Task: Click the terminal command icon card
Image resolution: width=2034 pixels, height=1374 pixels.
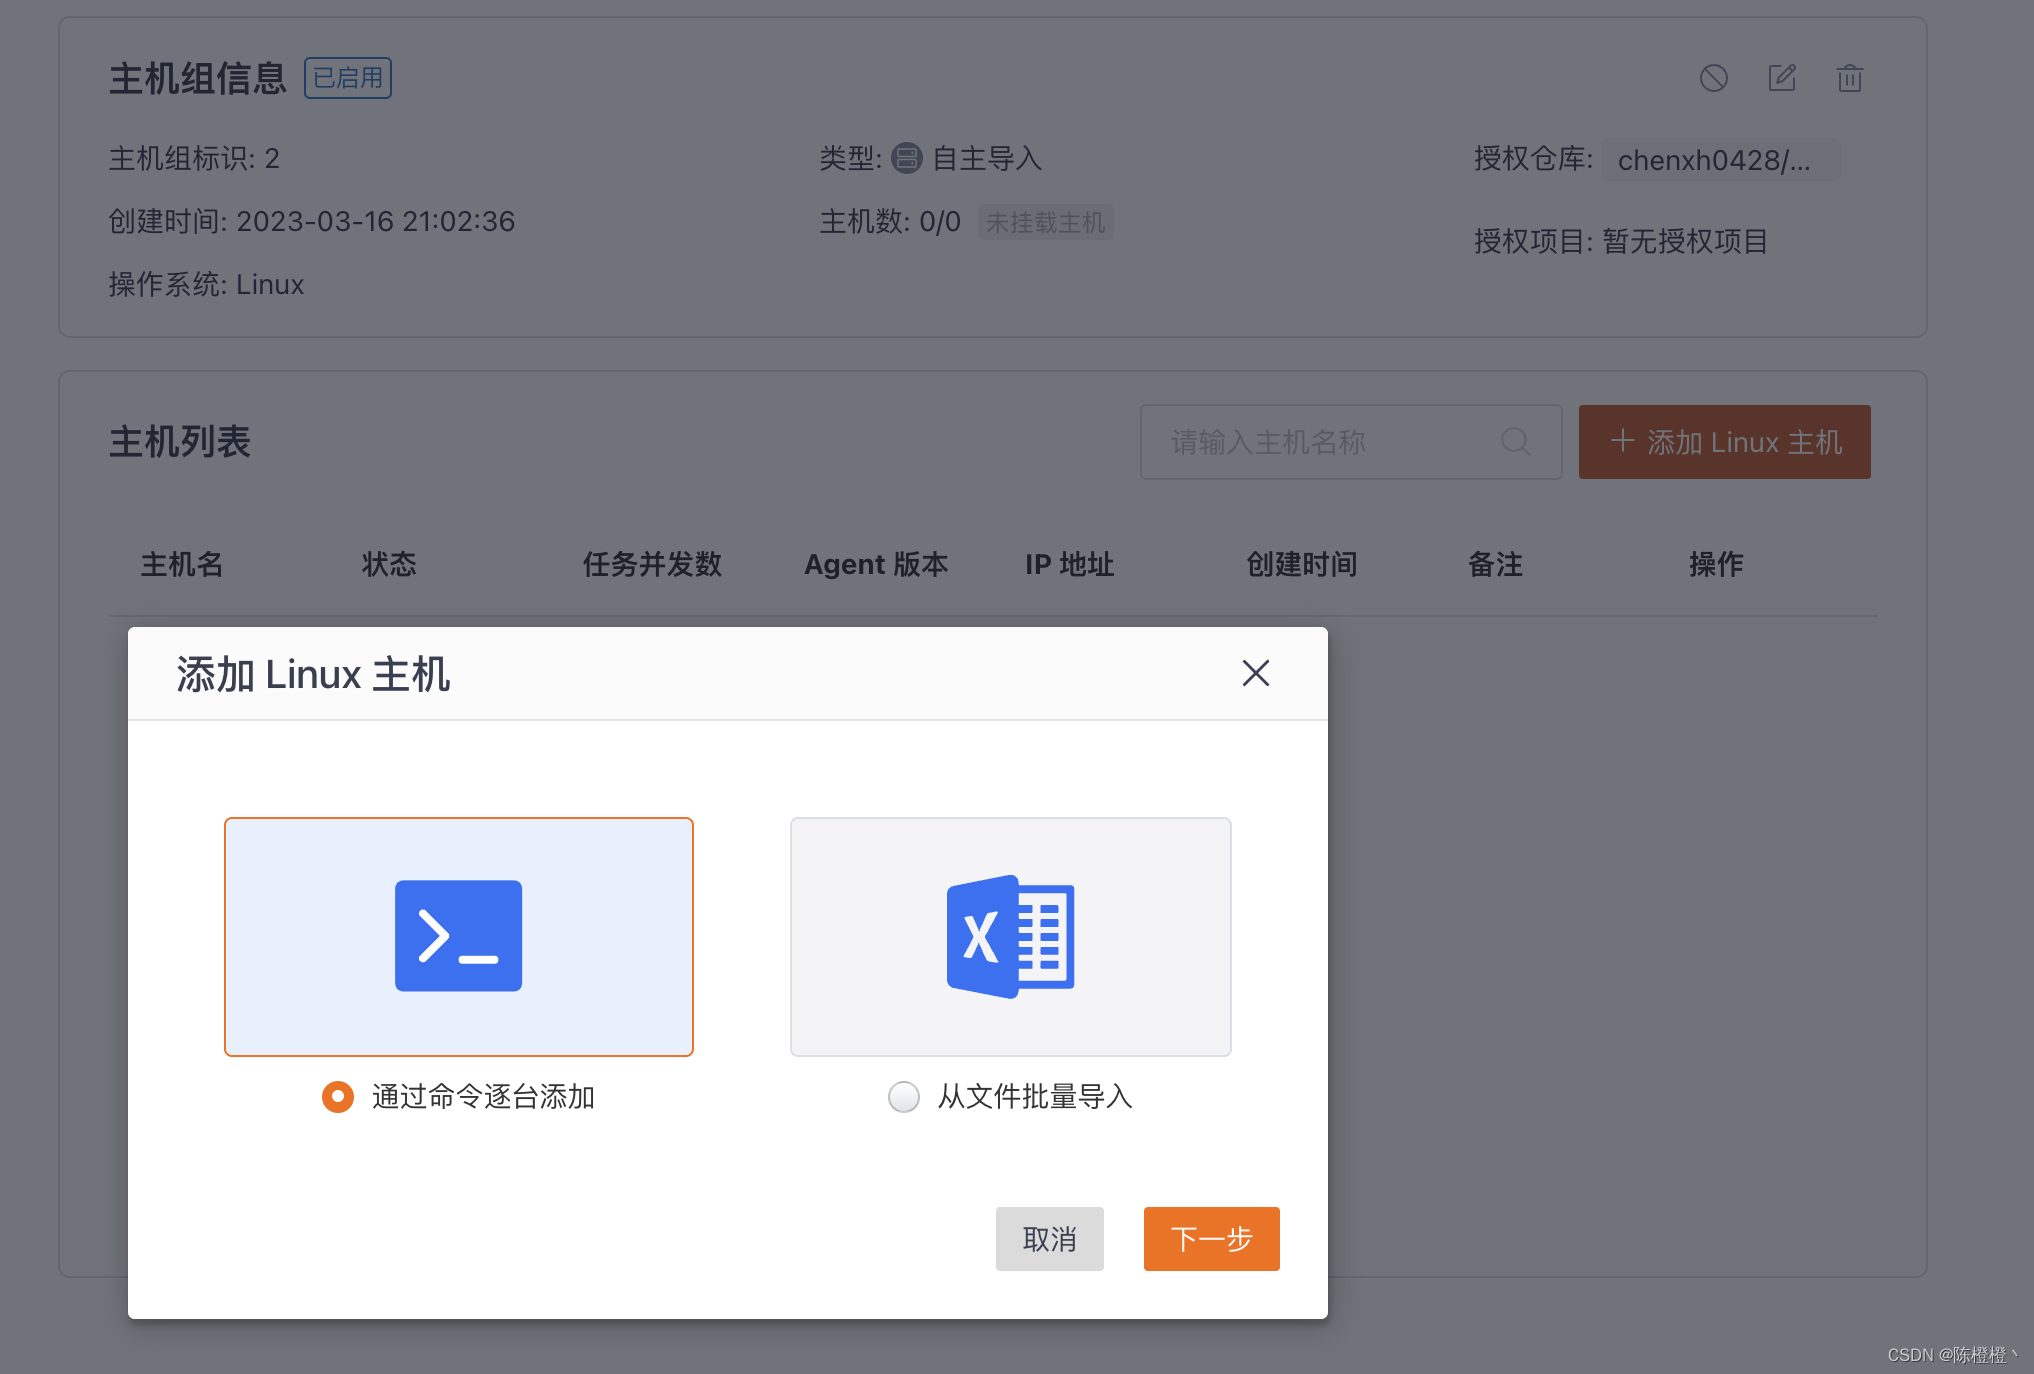Action: (459, 936)
